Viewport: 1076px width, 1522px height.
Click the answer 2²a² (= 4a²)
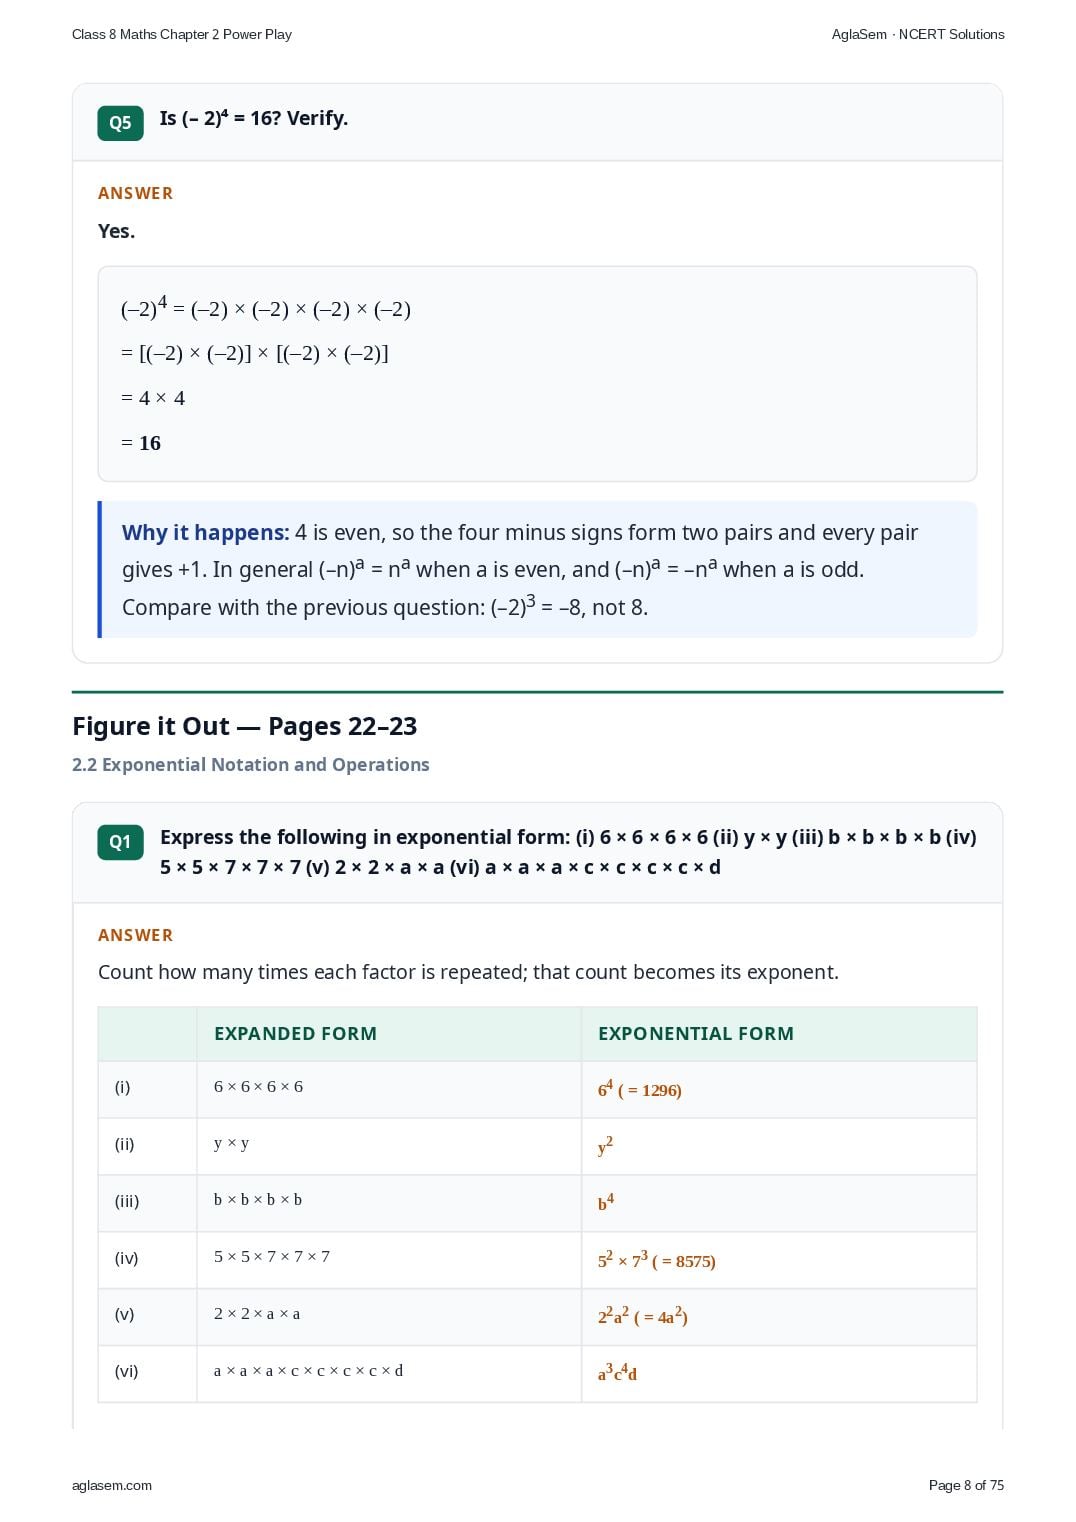pyautogui.click(x=643, y=1316)
